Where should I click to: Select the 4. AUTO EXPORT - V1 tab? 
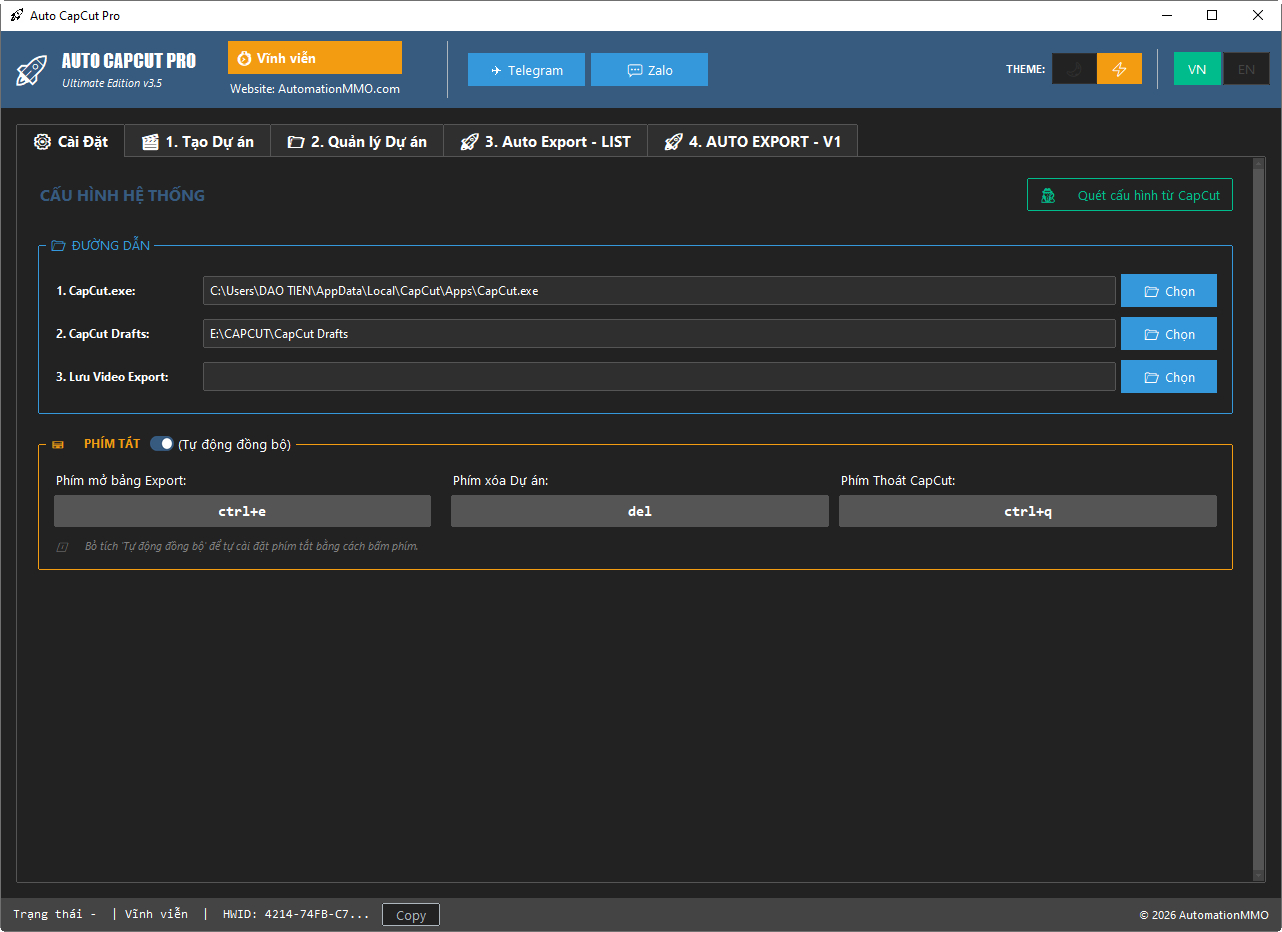pos(753,142)
